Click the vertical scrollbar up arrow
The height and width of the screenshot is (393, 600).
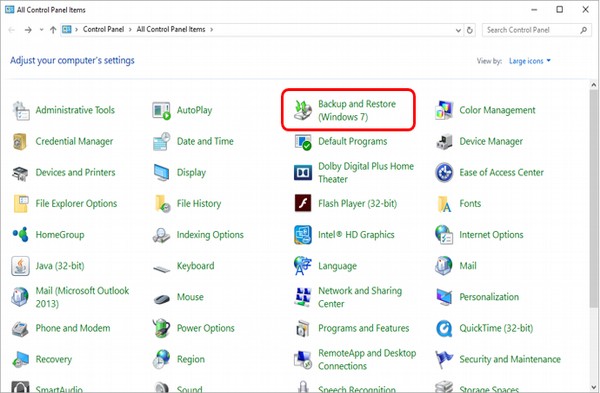pos(593,85)
